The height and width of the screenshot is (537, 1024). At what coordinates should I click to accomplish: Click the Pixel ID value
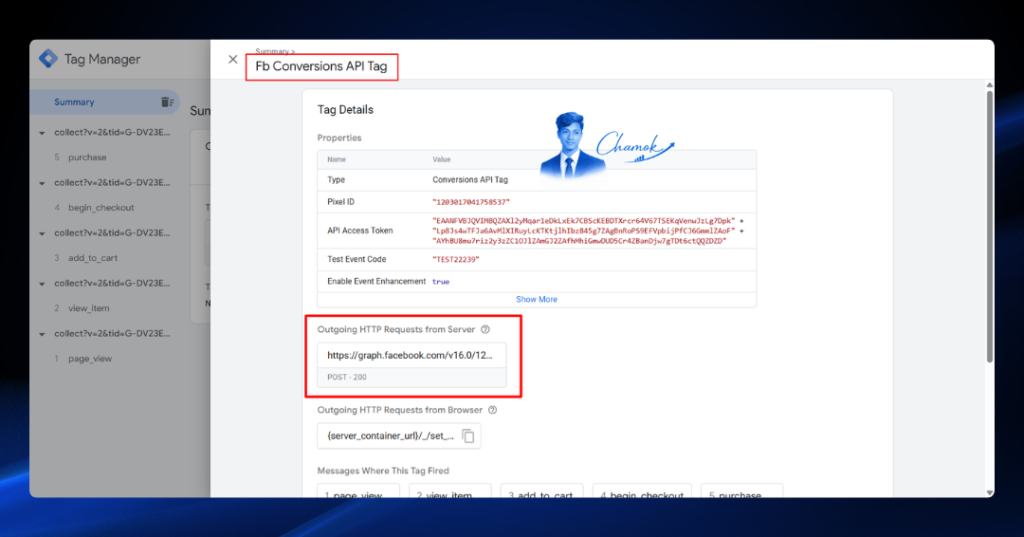pyautogui.click(x=471, y=202)
